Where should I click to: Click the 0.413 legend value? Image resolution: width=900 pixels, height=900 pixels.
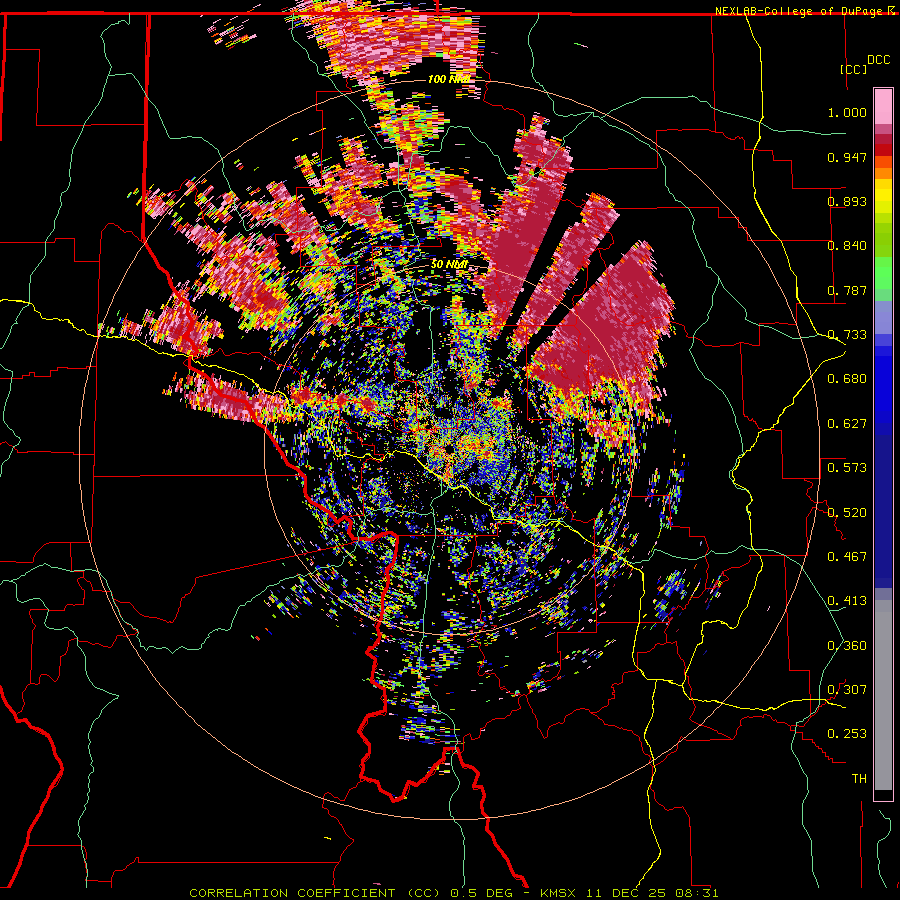(x=847, y=601)
